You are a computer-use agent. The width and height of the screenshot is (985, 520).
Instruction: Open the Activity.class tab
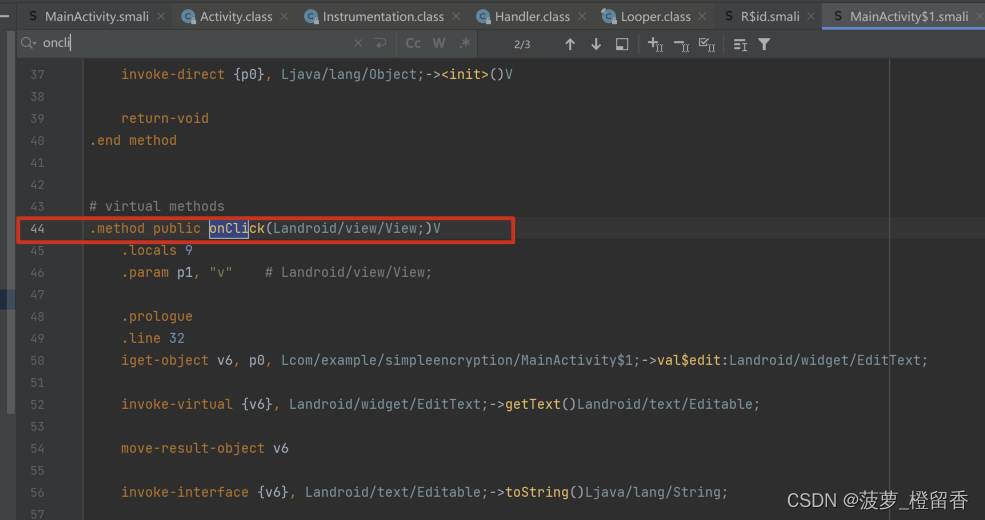(236, 16)
